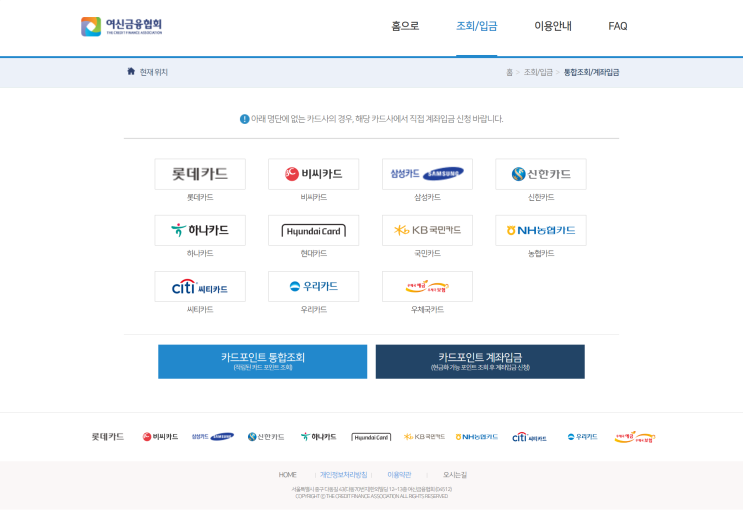Open footer banner logo 하나카드
Screen dimensions: 743x510
318,437
